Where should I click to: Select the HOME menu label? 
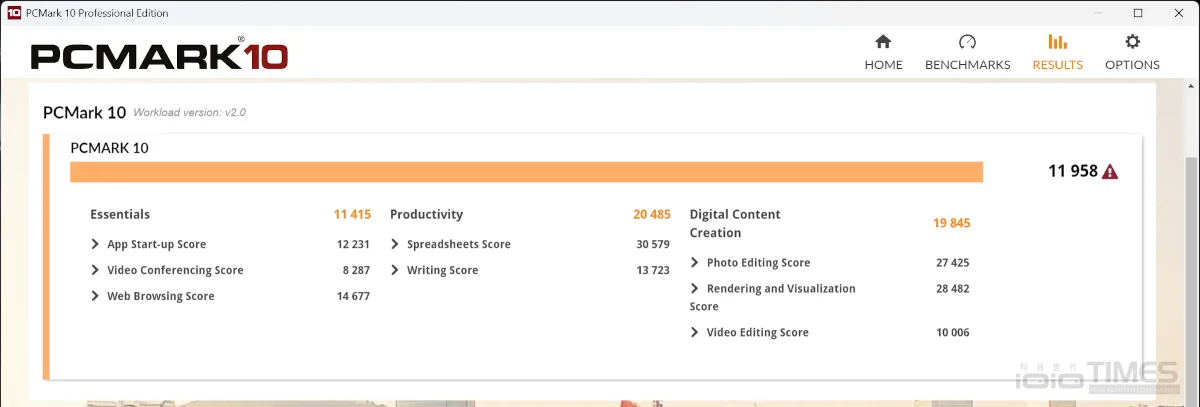883,65
